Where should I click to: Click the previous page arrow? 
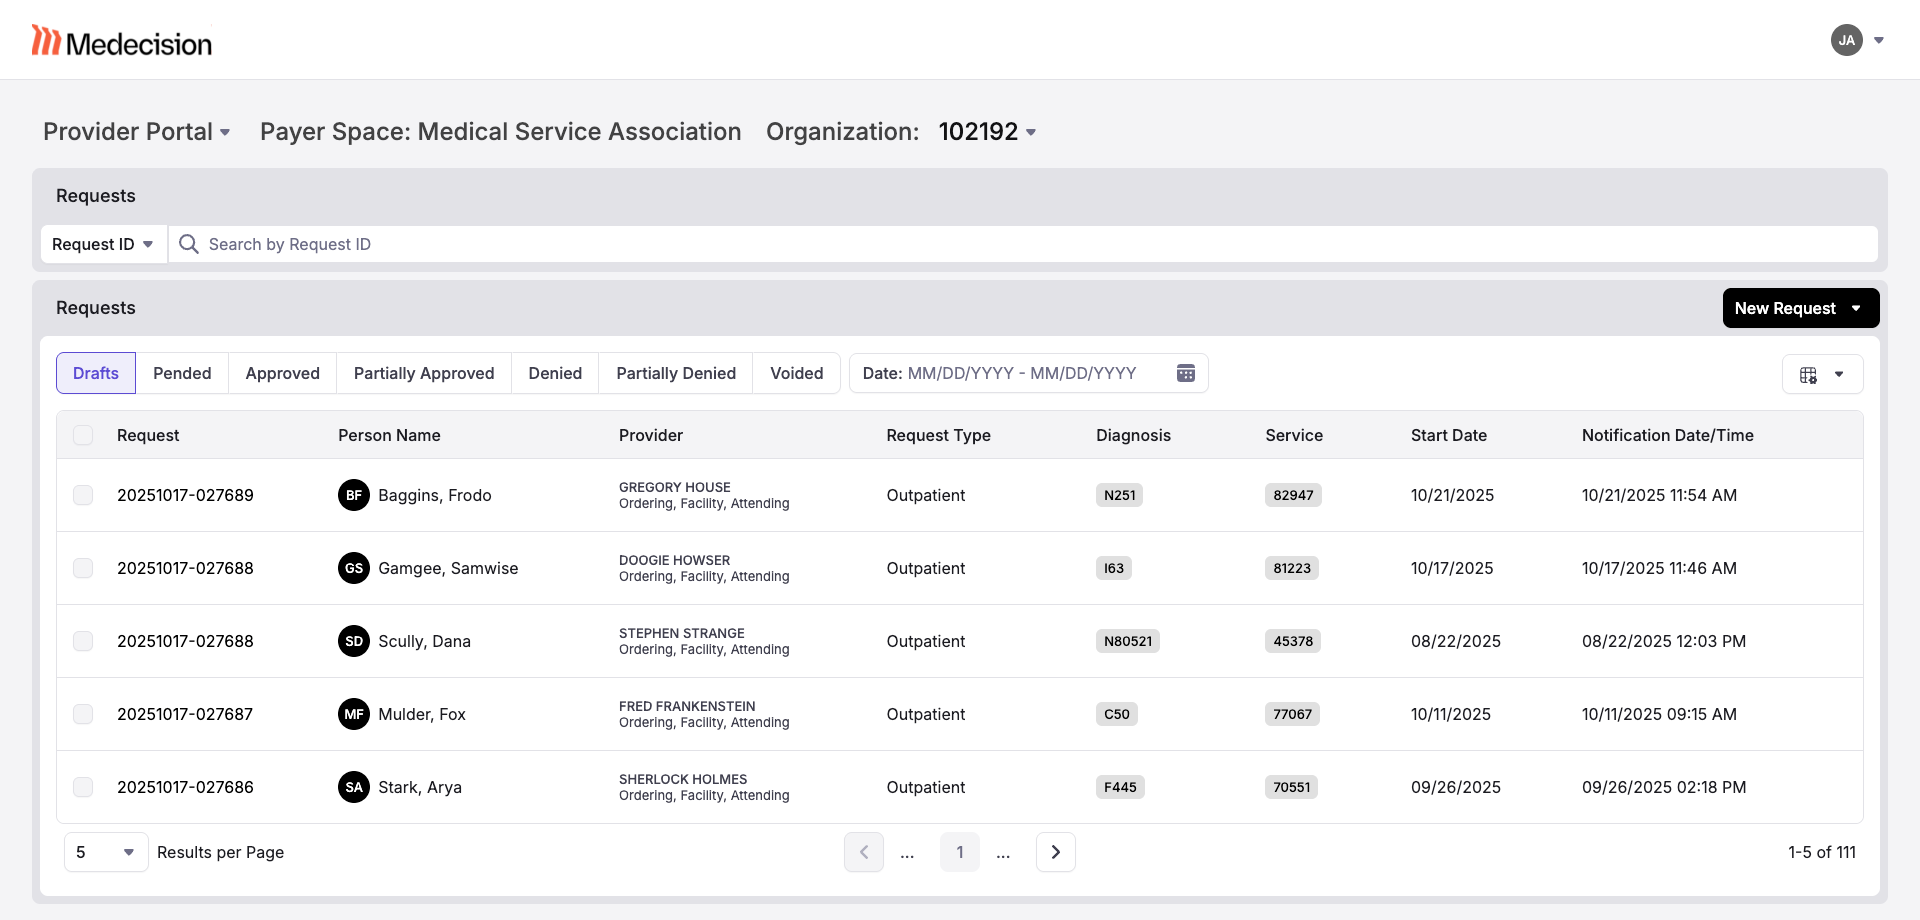[x=864, y=852]
